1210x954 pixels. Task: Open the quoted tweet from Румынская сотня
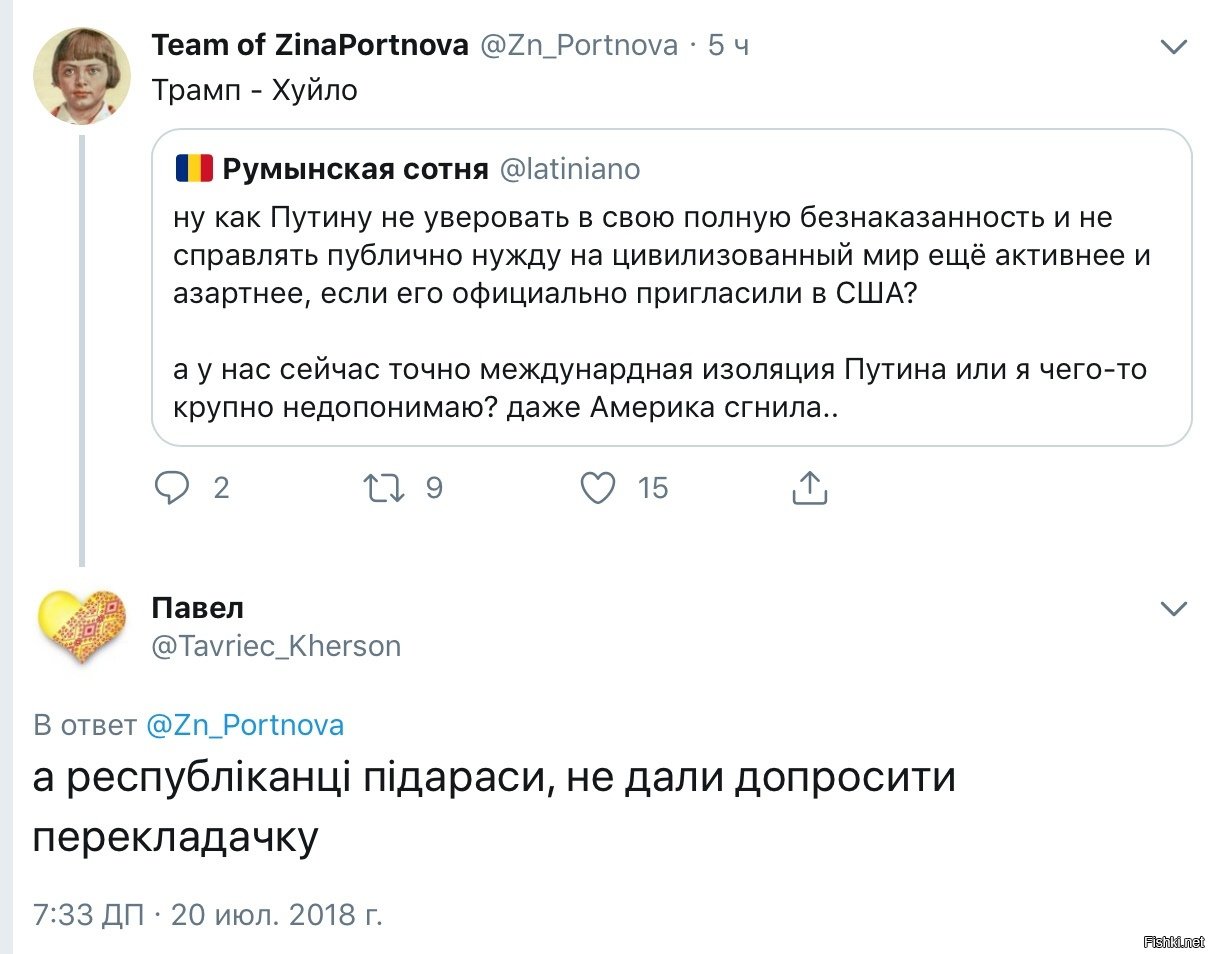(671, 287)
